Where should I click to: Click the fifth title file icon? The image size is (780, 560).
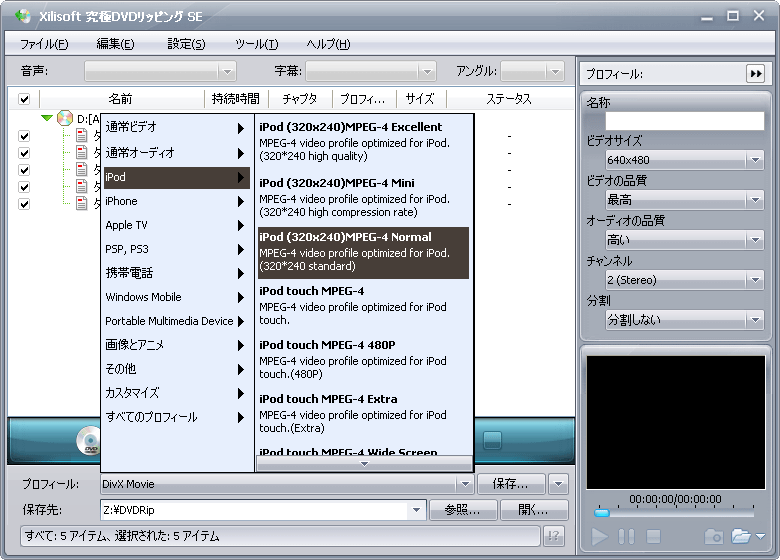[x=82, y=203]
